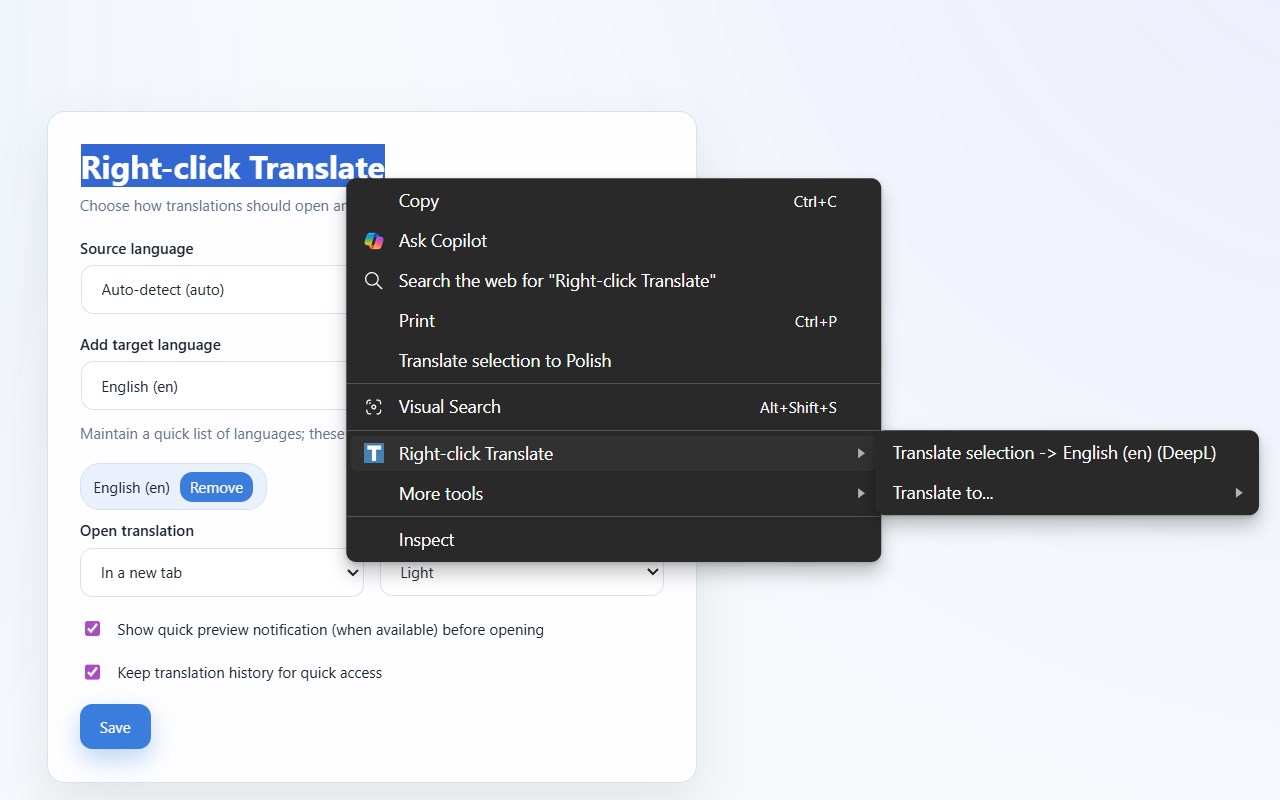The image size is (1280, 800).
Task: Click the Open translation label
Action: [x=137, y=531]
